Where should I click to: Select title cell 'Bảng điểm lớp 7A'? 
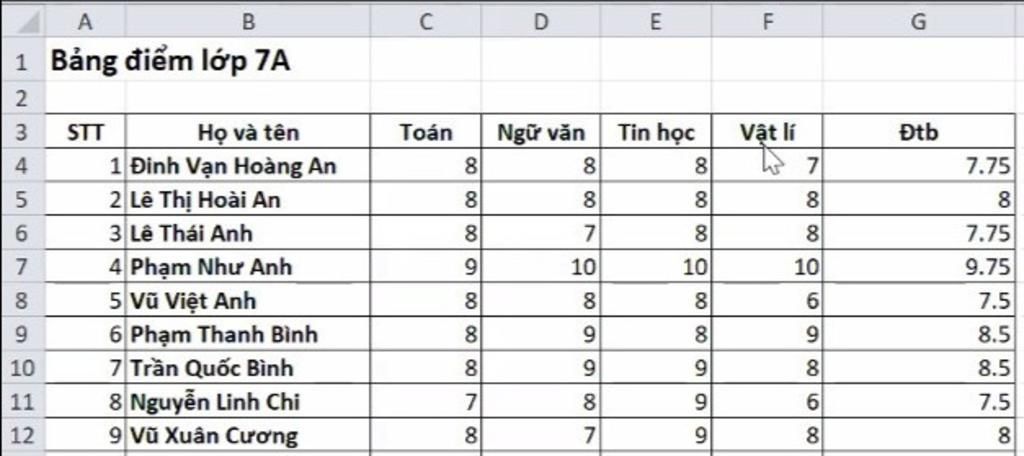pyautogui.click(x=170, y=61)
